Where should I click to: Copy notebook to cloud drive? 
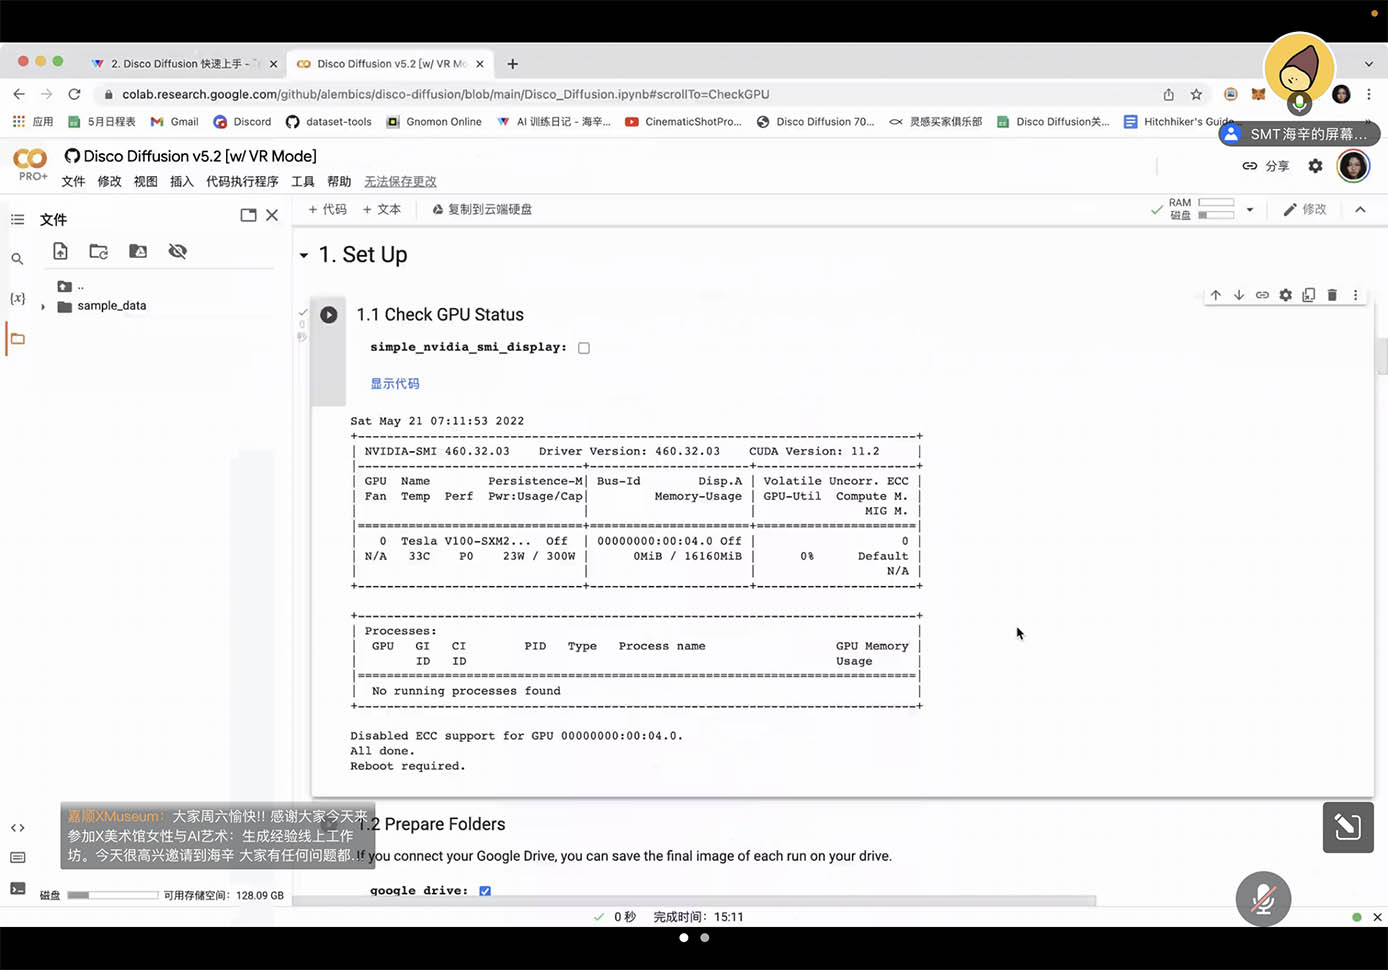pyautogui.click(x=482, y=210)
